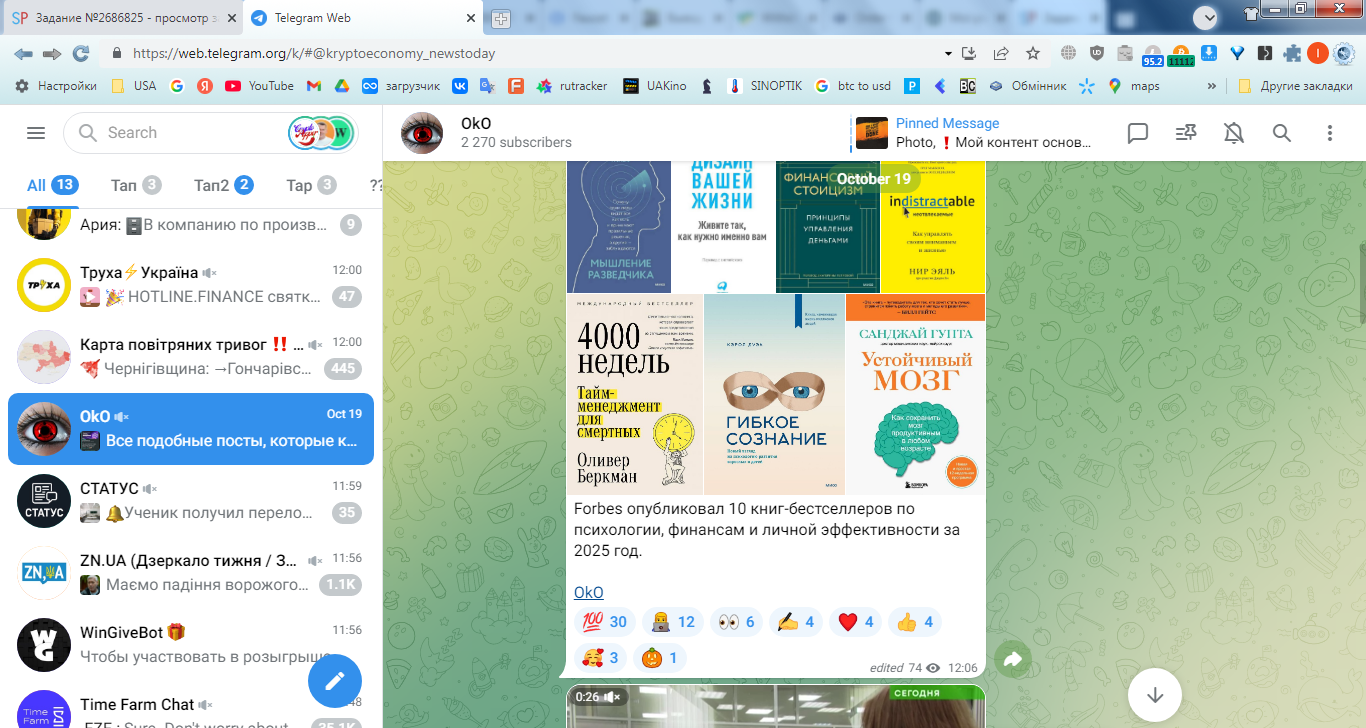Open the ZN.UA Дзеркало тижня chat
The image size is (1366, 728).
191,573
